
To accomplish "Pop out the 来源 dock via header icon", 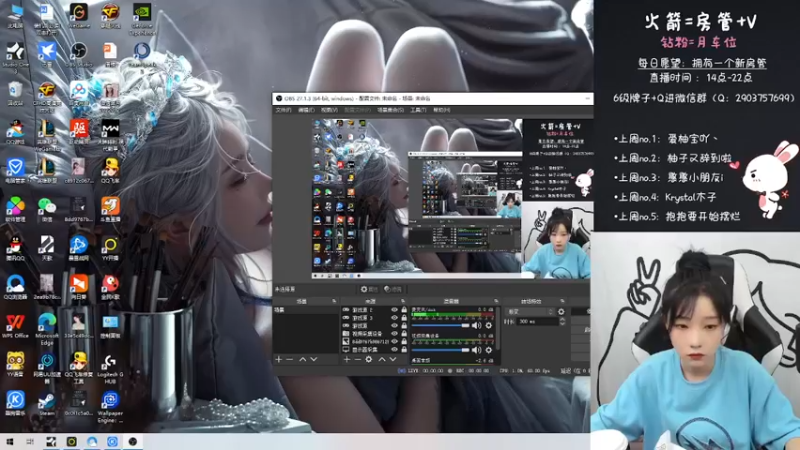I will pyautogui.click(x=403, y=301).
